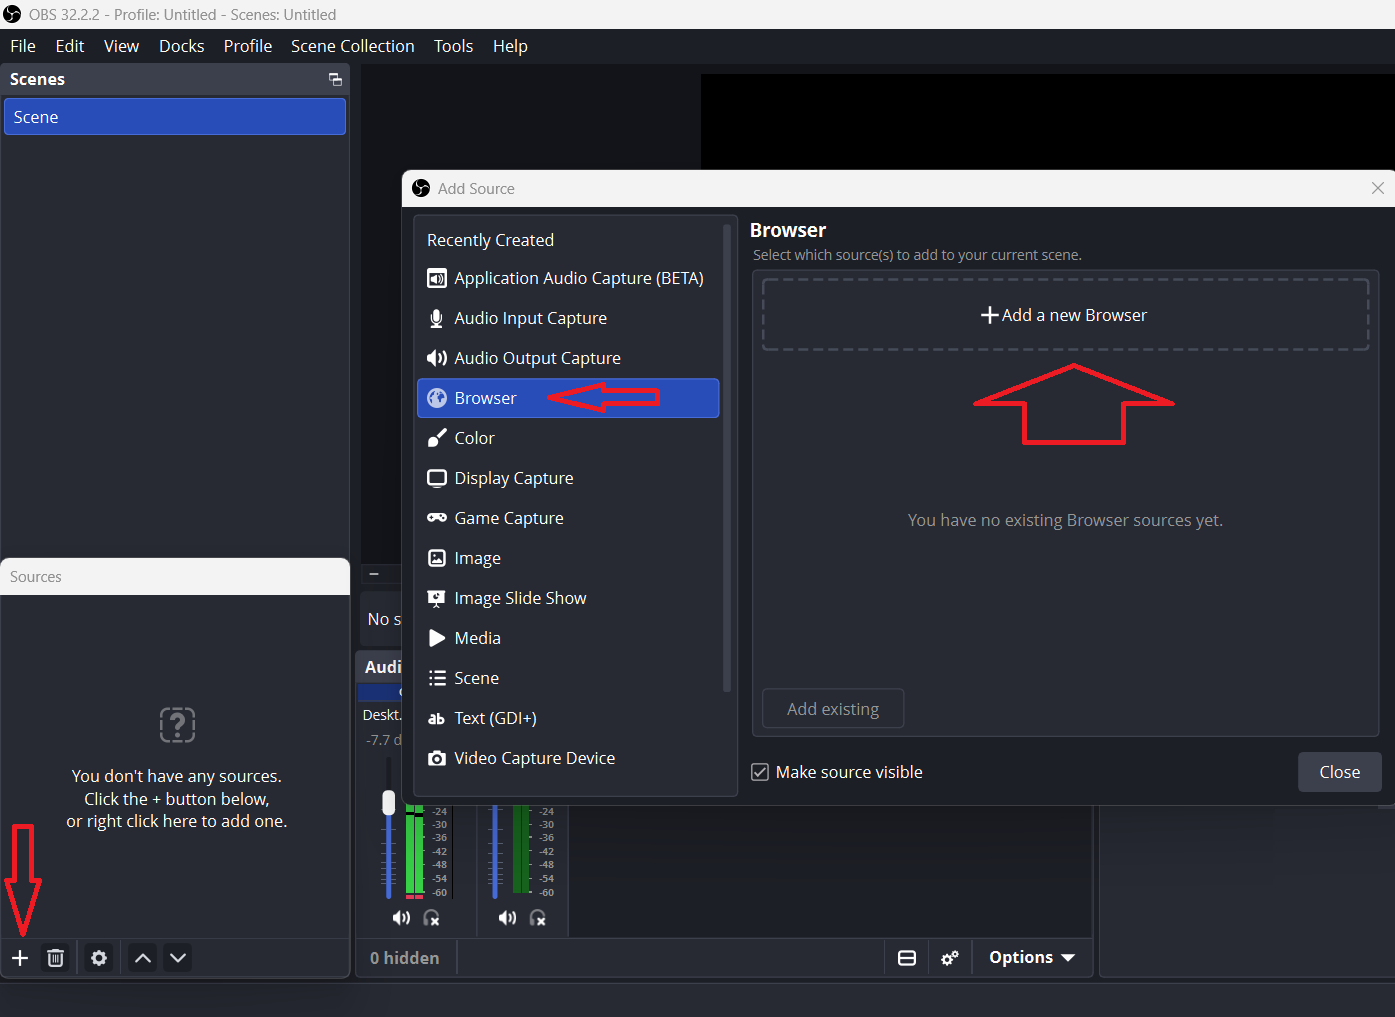Switch audio mixer layout icon

tap(907, 958)
